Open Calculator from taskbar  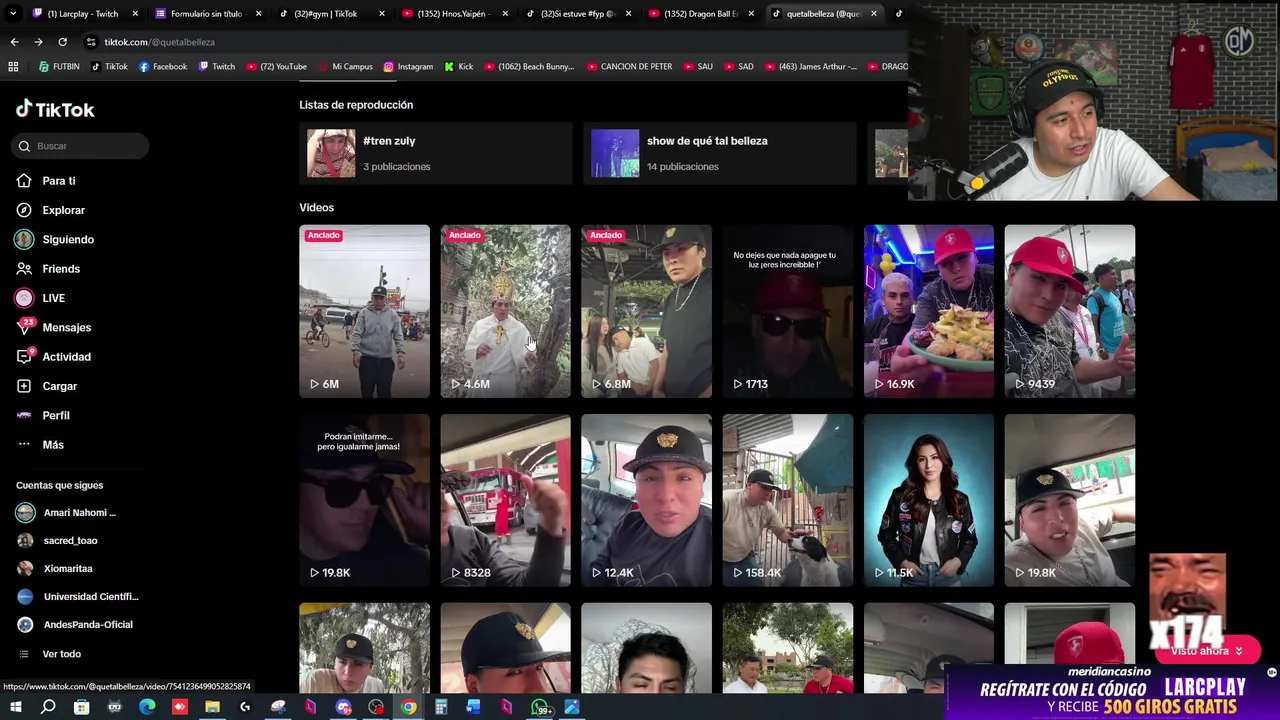coord(441,707)
